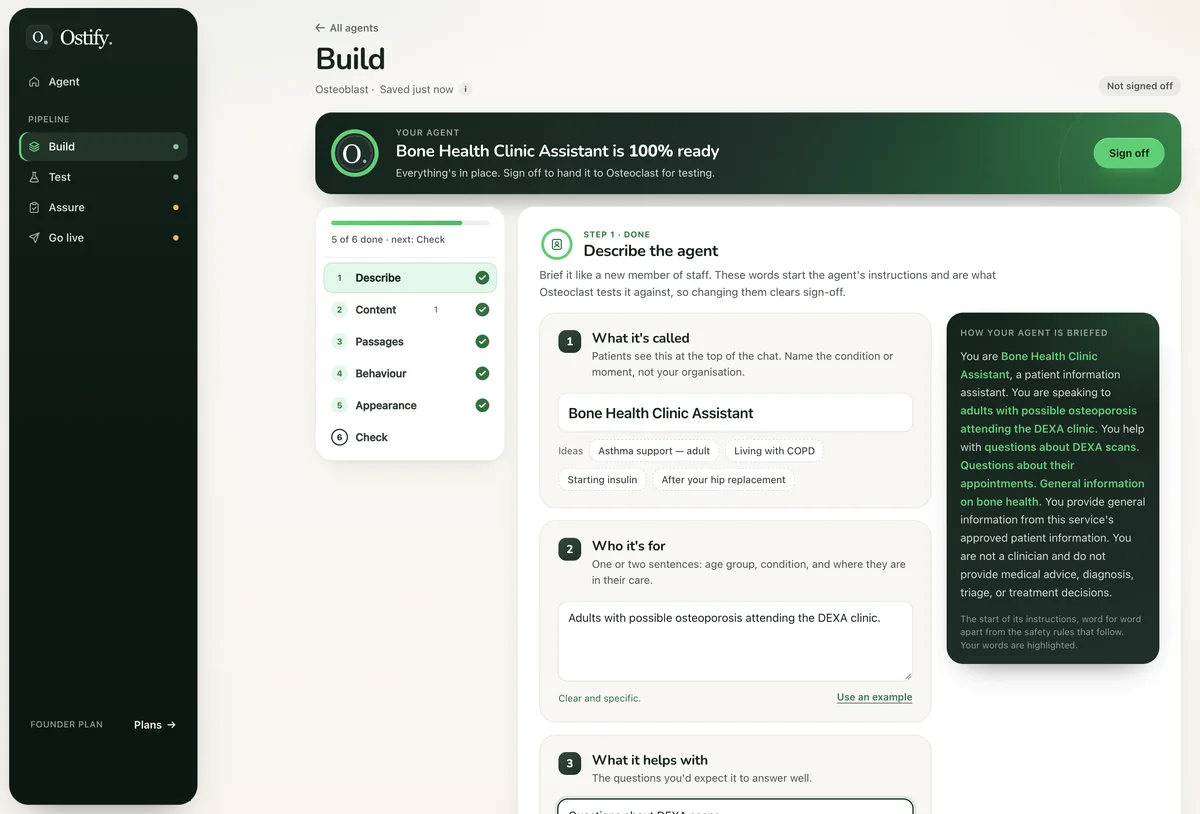The width and height of the screenshot is (1200, 814).
Task: Open the Appearance step
Action: (410, 406)
